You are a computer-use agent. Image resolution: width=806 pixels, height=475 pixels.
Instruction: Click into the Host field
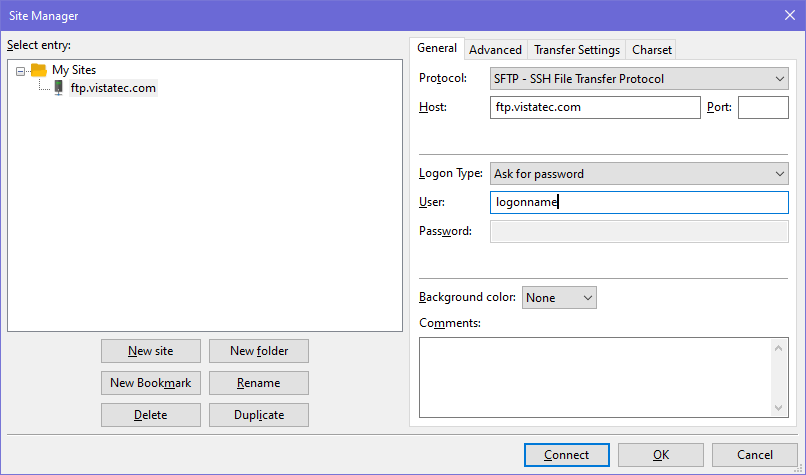[595, 107]
